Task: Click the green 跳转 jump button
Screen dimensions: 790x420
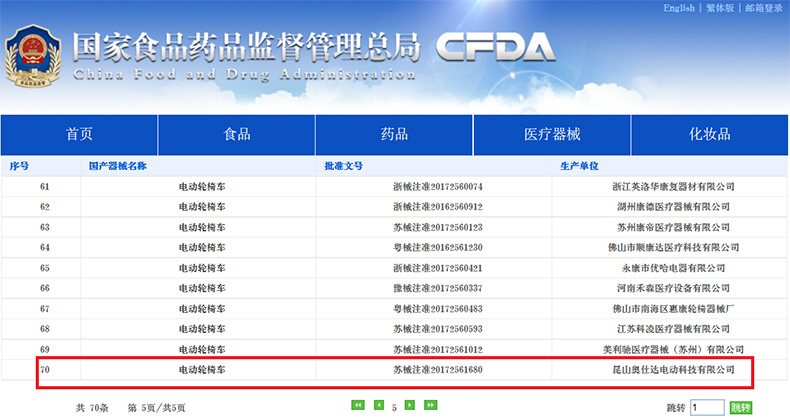Action: (741, 407)
